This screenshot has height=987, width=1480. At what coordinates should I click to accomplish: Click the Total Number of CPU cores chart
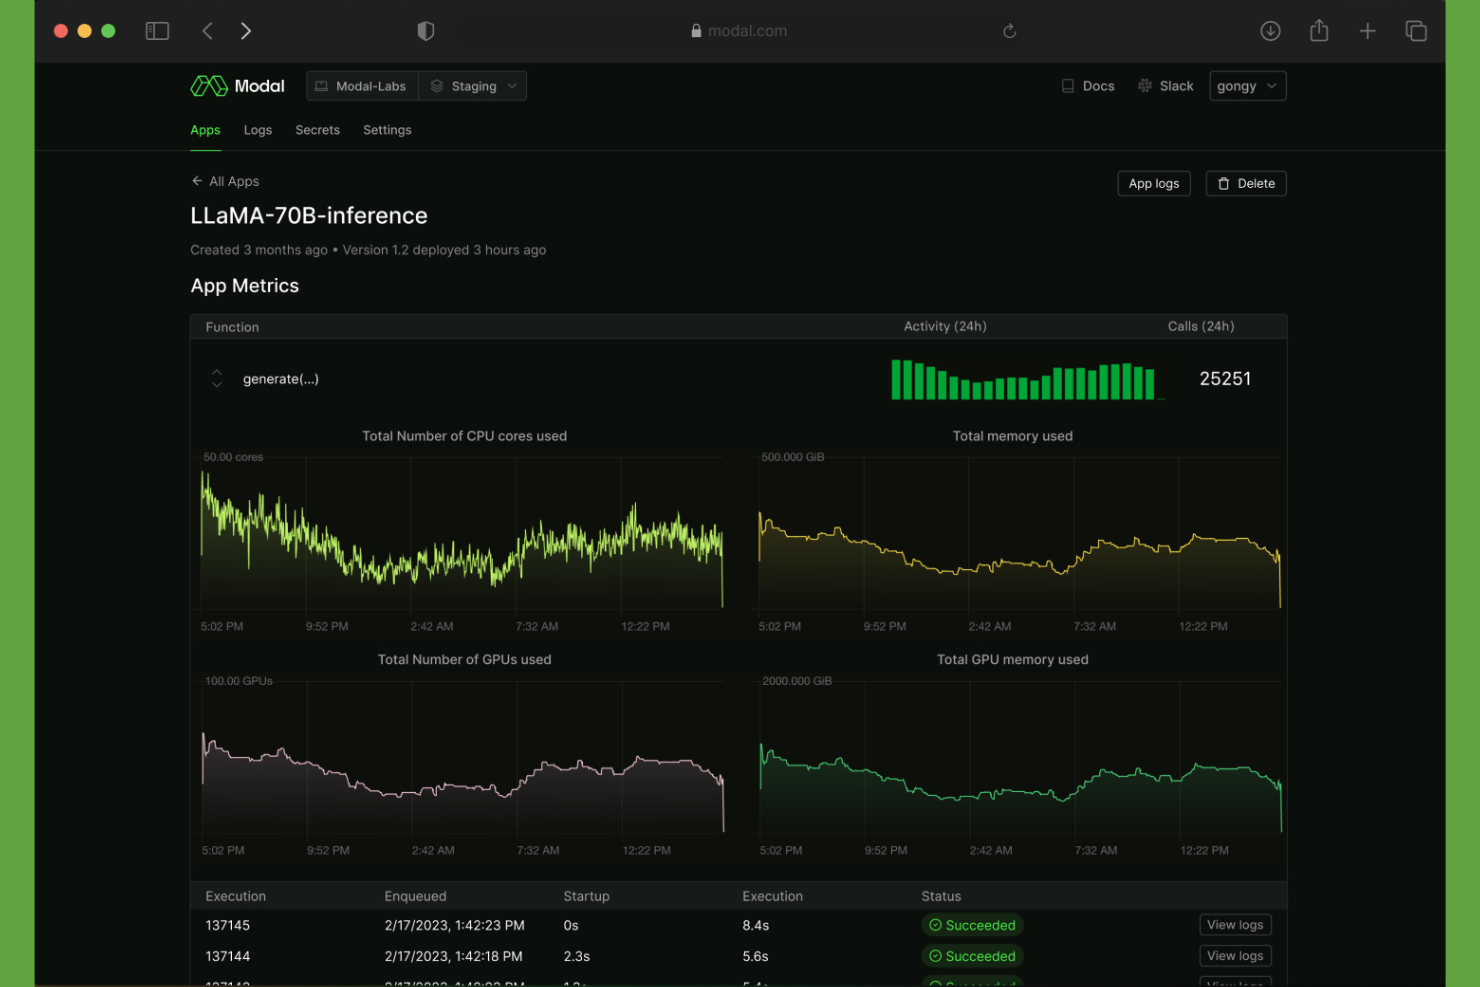(462, 533)
